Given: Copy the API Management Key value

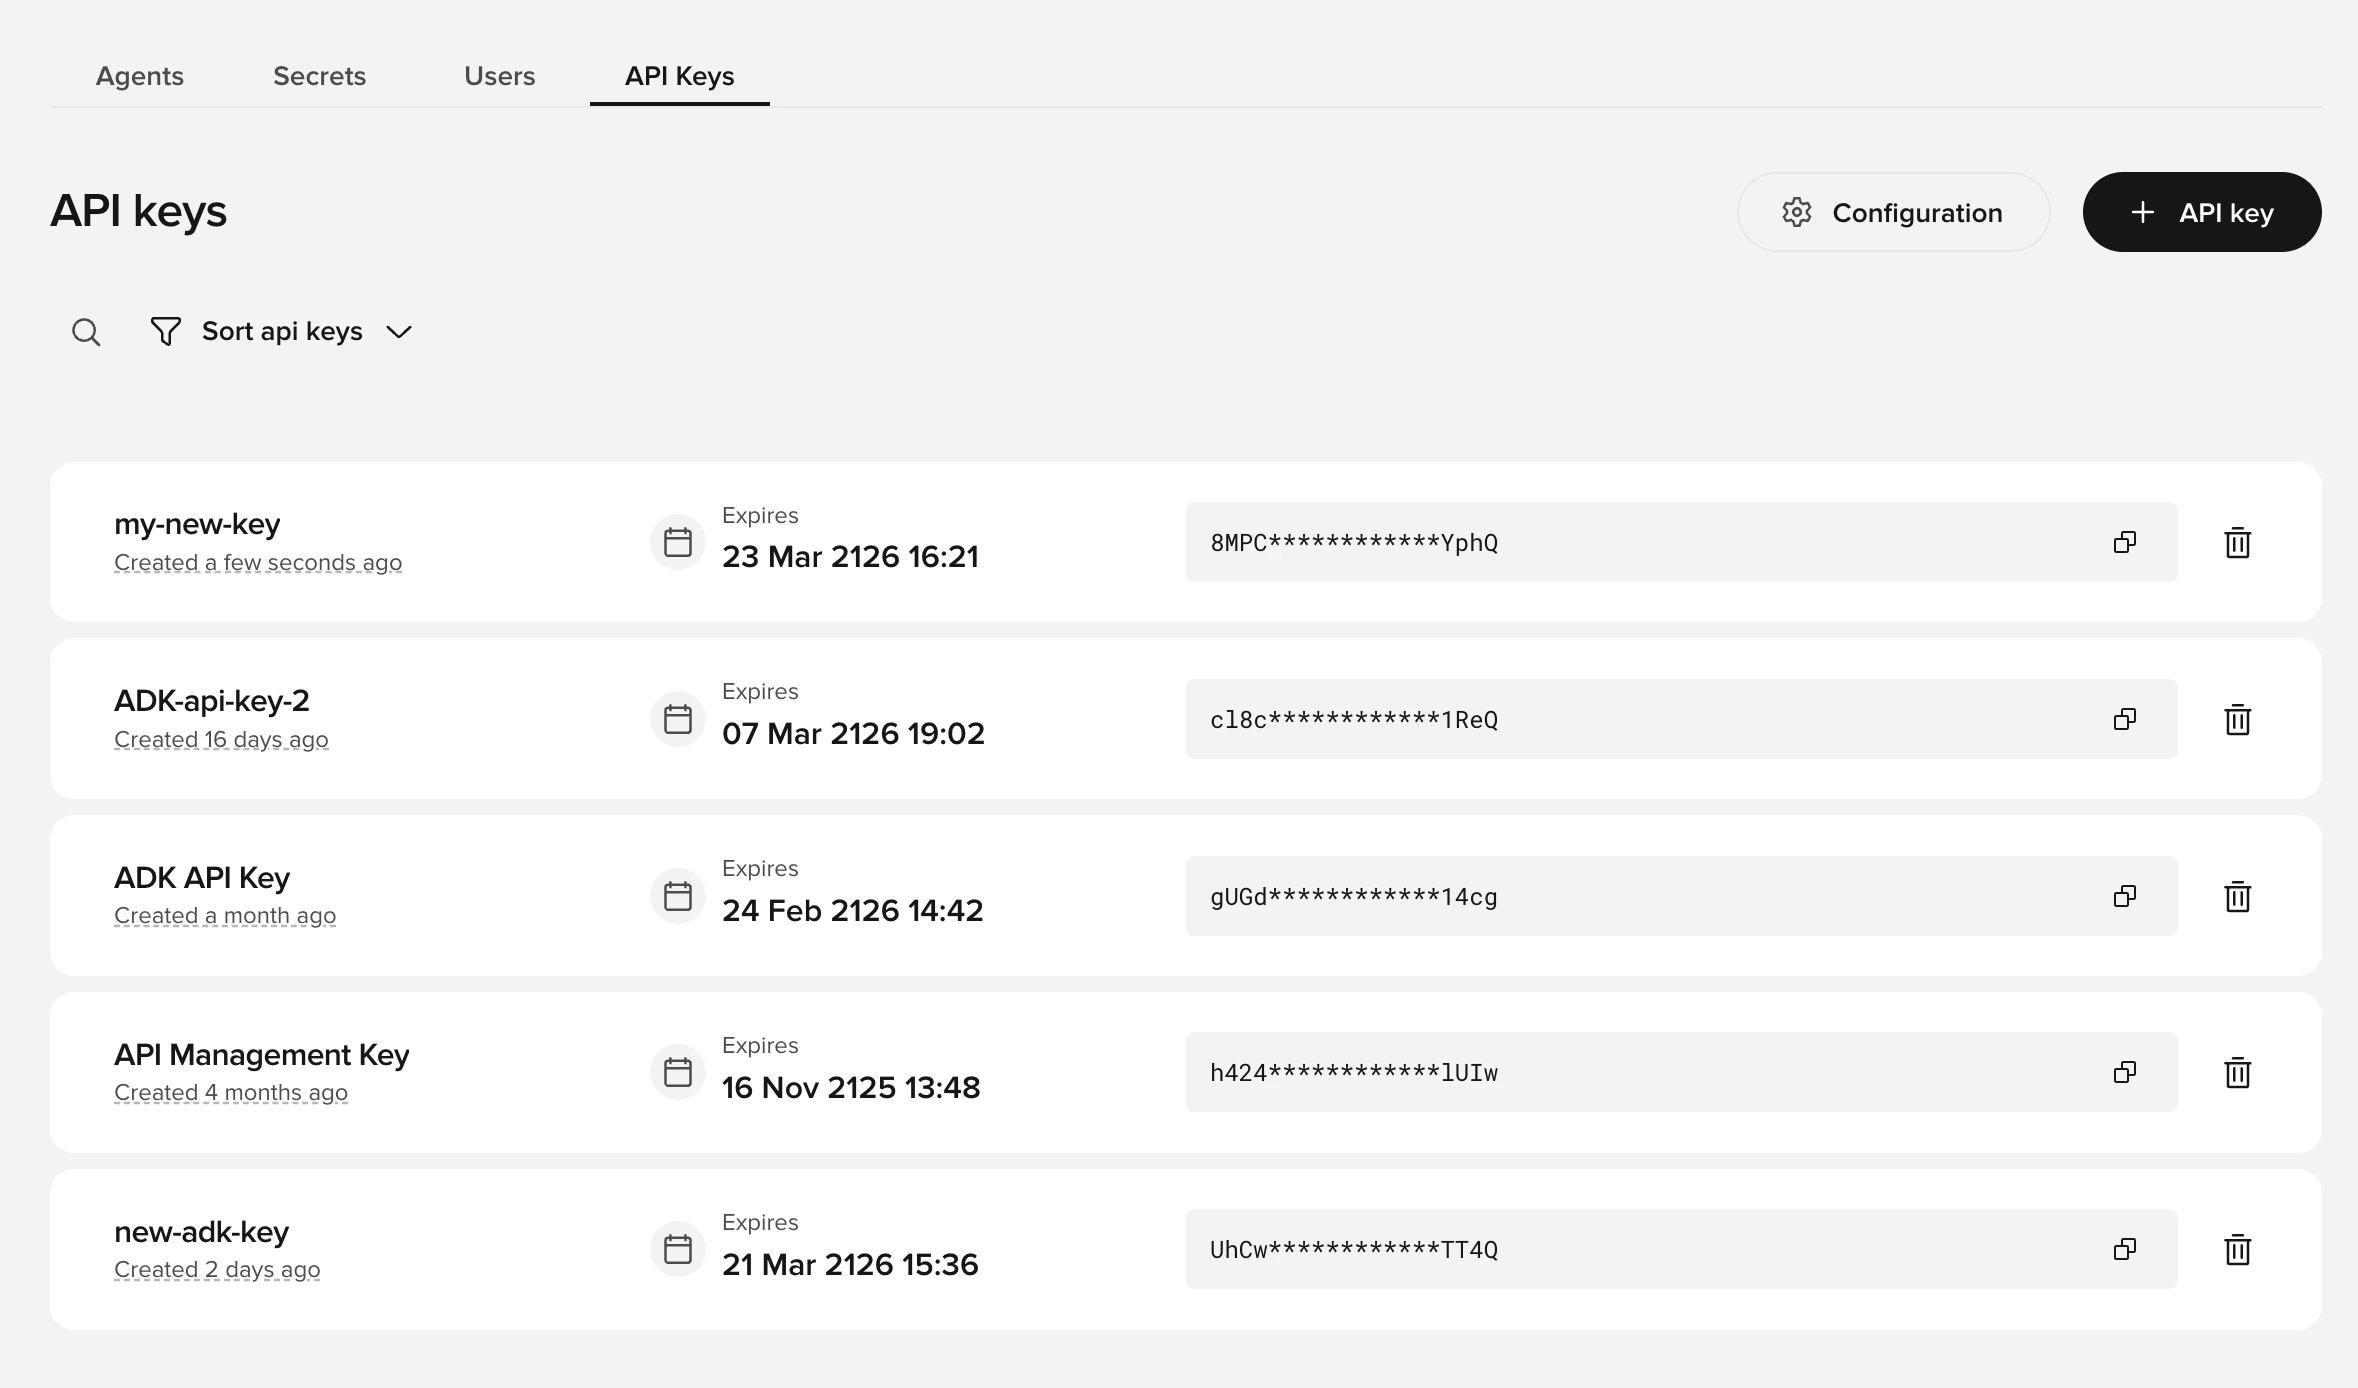Looking at the screenshot, I should pos(2126,1072).
